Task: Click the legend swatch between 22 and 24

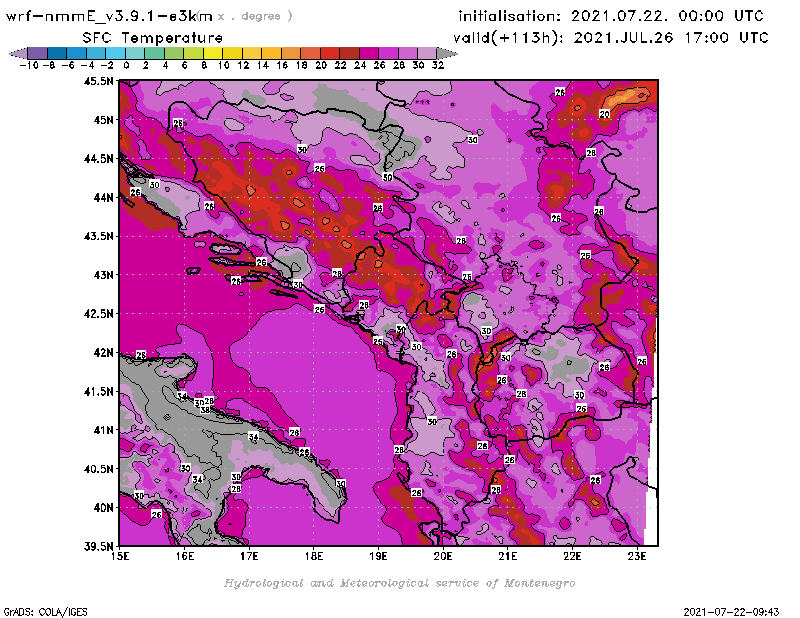Action: [x=349, y=53]
